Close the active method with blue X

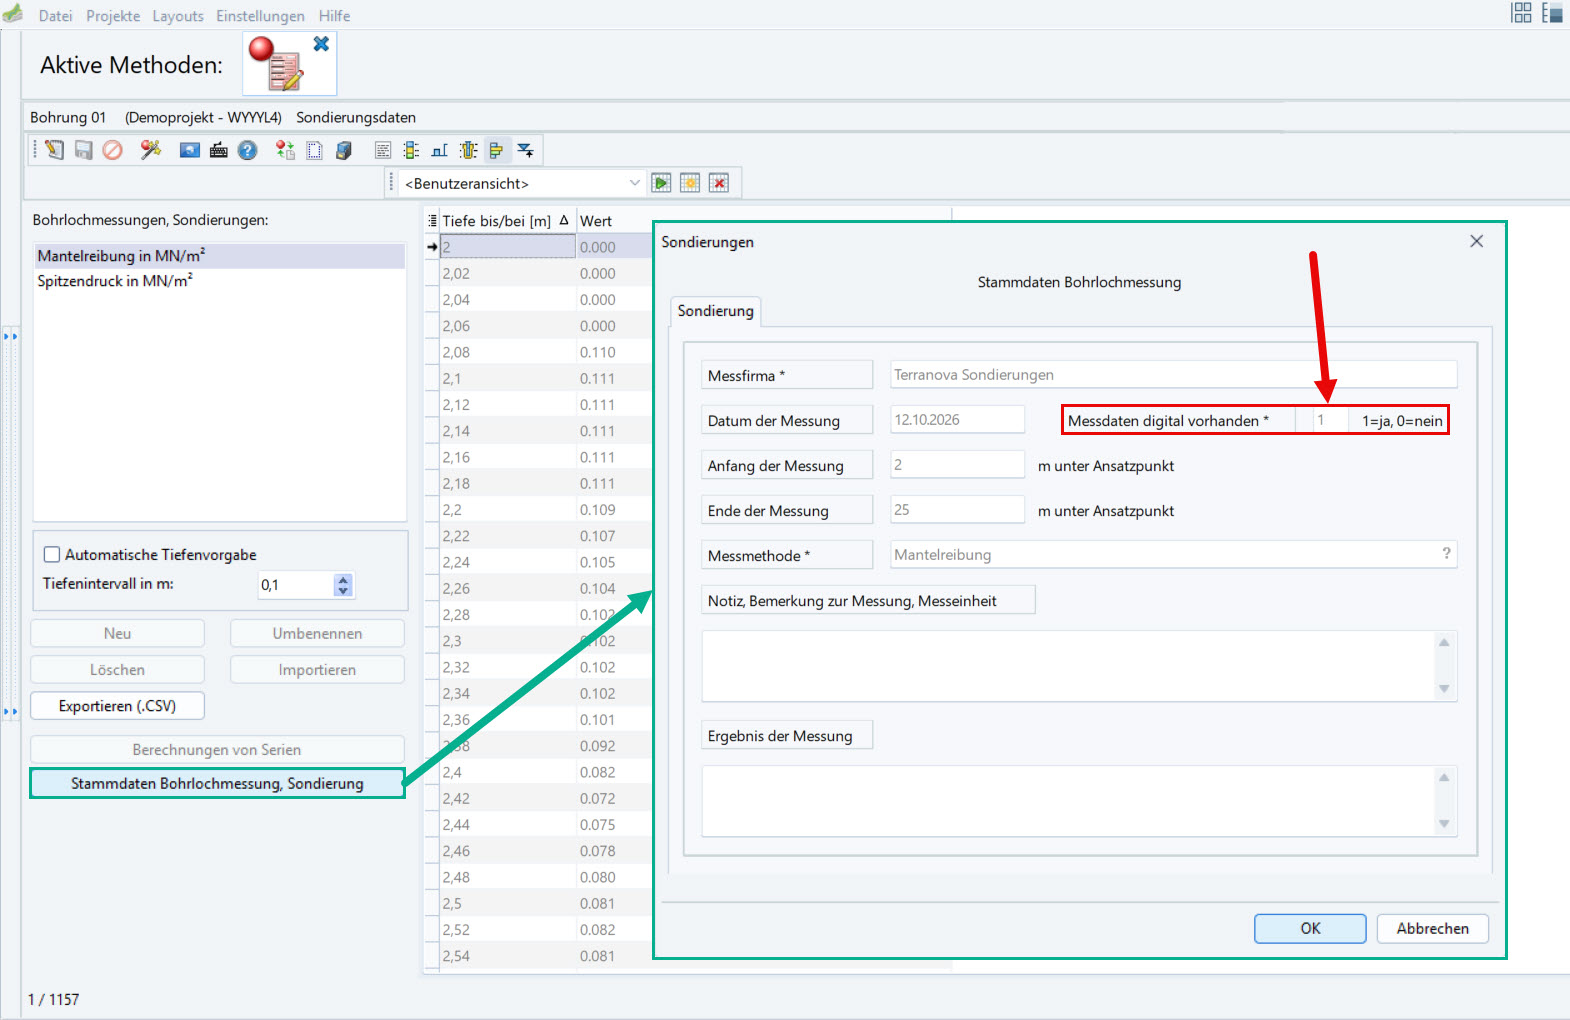click(x=321, y=44)
